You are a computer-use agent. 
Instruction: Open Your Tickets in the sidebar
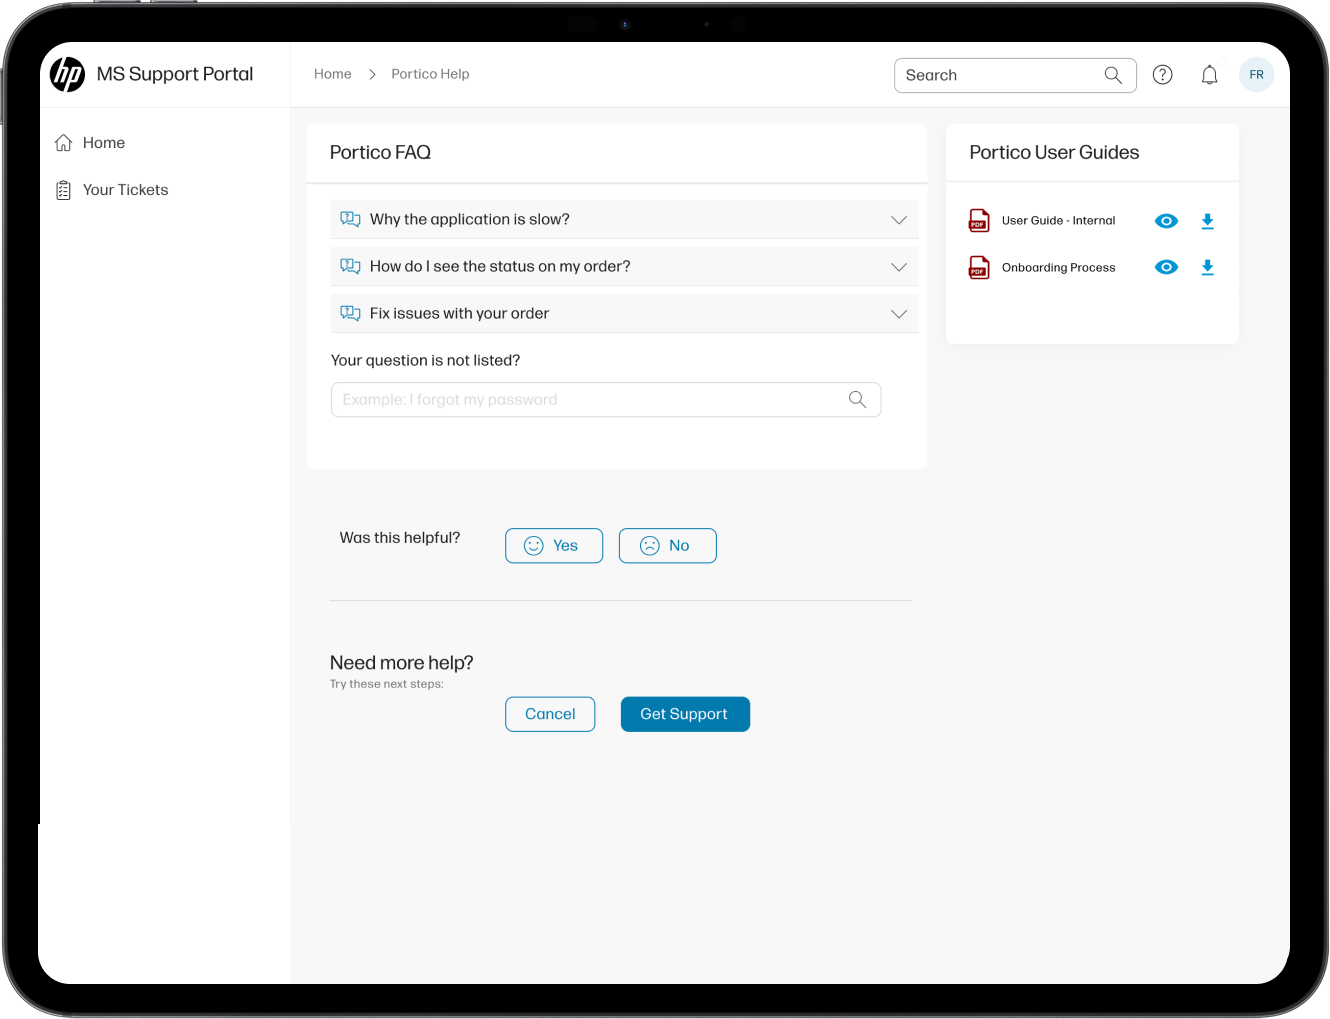point(125,190)
